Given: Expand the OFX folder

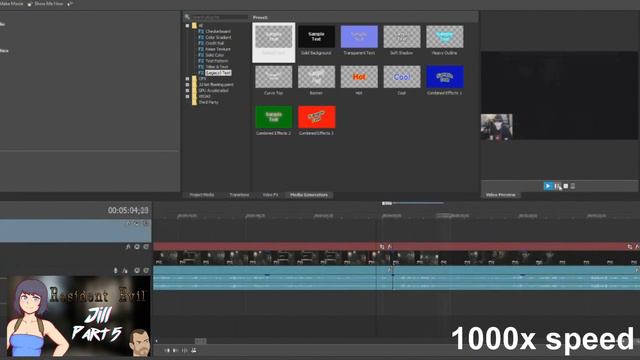Looking at the screenshot, I should [x=188, y=79].
